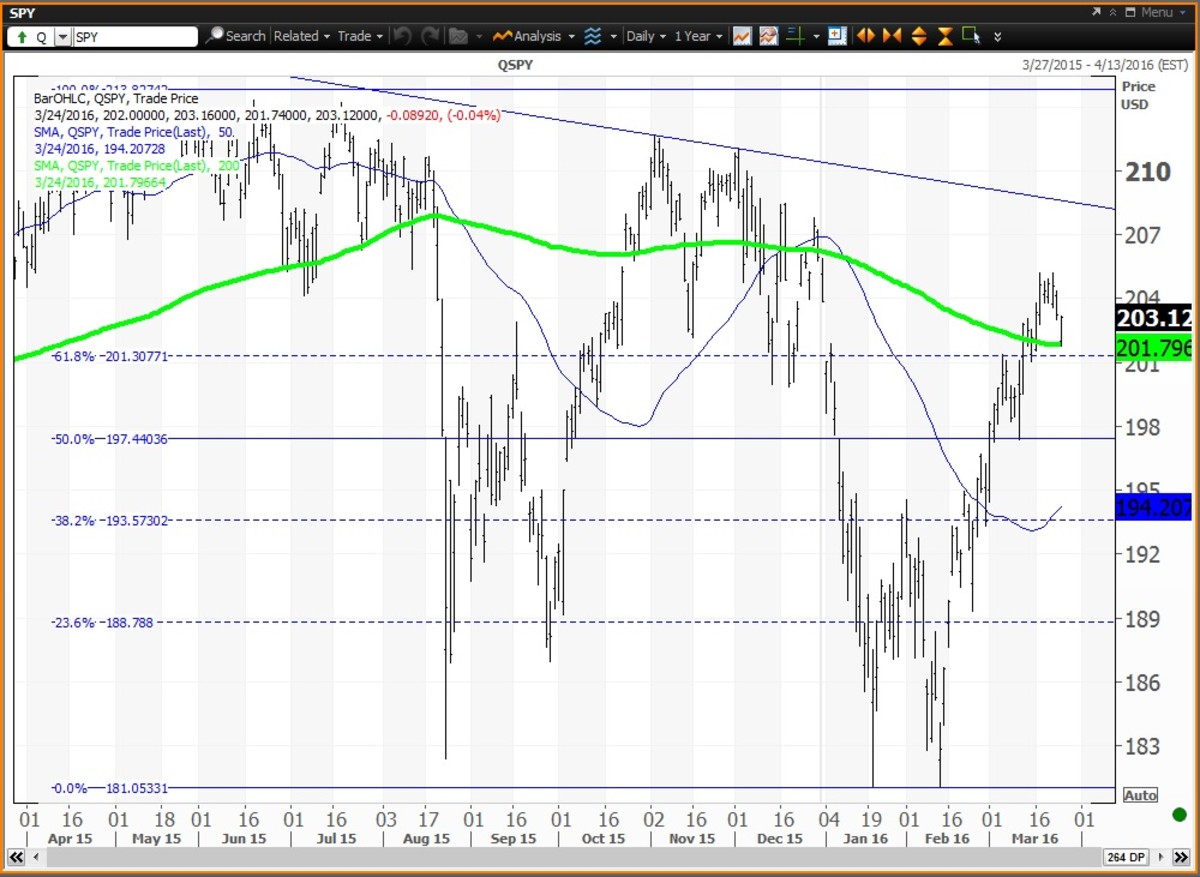
Task: Click the orange horizontal expand arrows icon
Action: coord(866,36)
